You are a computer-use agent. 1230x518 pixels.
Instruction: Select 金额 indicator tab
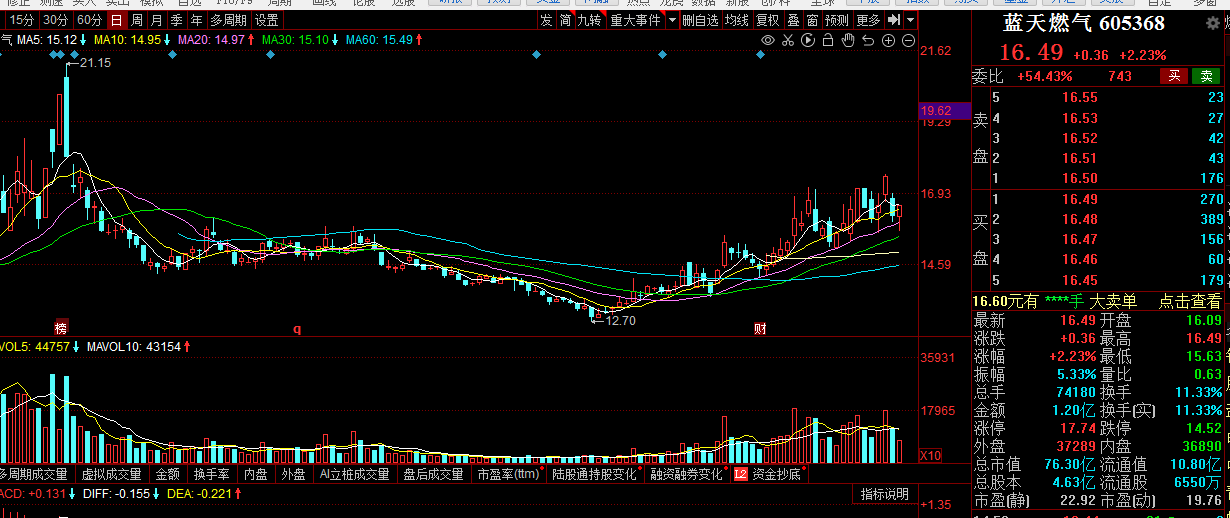pyautogui.click(x=168, y=474)
